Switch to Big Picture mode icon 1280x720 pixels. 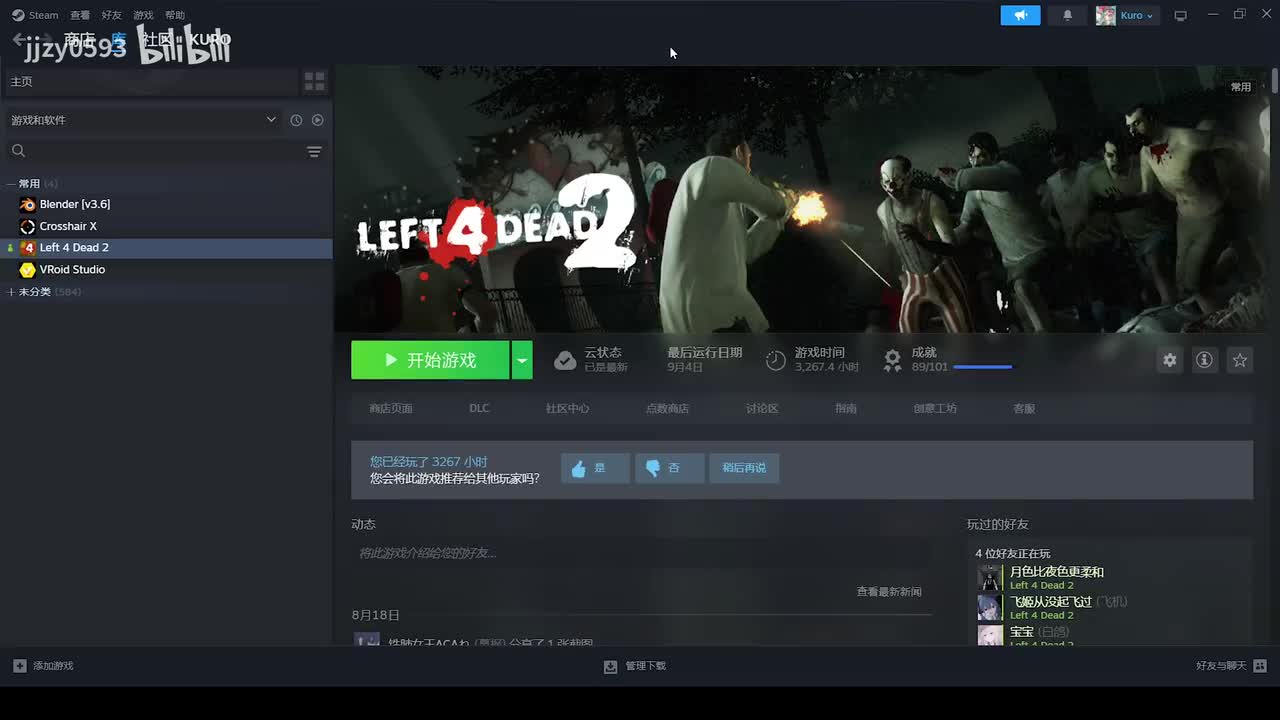1180,15
